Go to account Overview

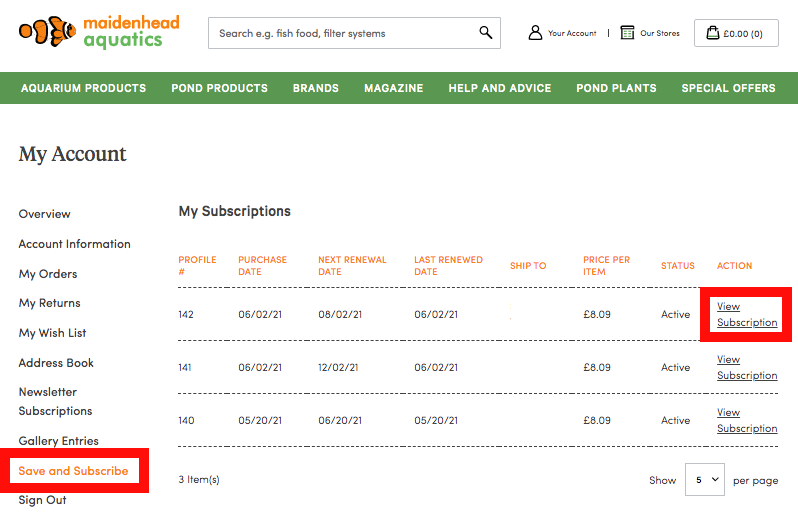44,214
